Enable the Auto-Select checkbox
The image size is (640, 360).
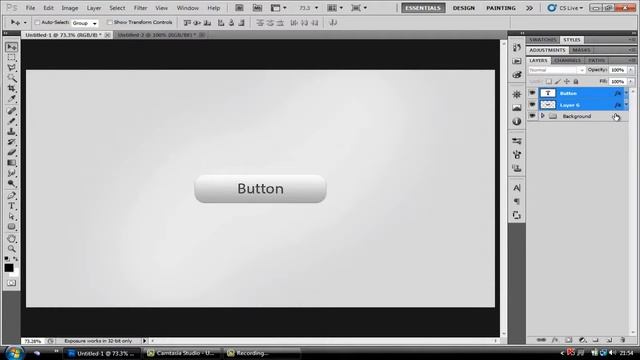[x=38, y=22]
